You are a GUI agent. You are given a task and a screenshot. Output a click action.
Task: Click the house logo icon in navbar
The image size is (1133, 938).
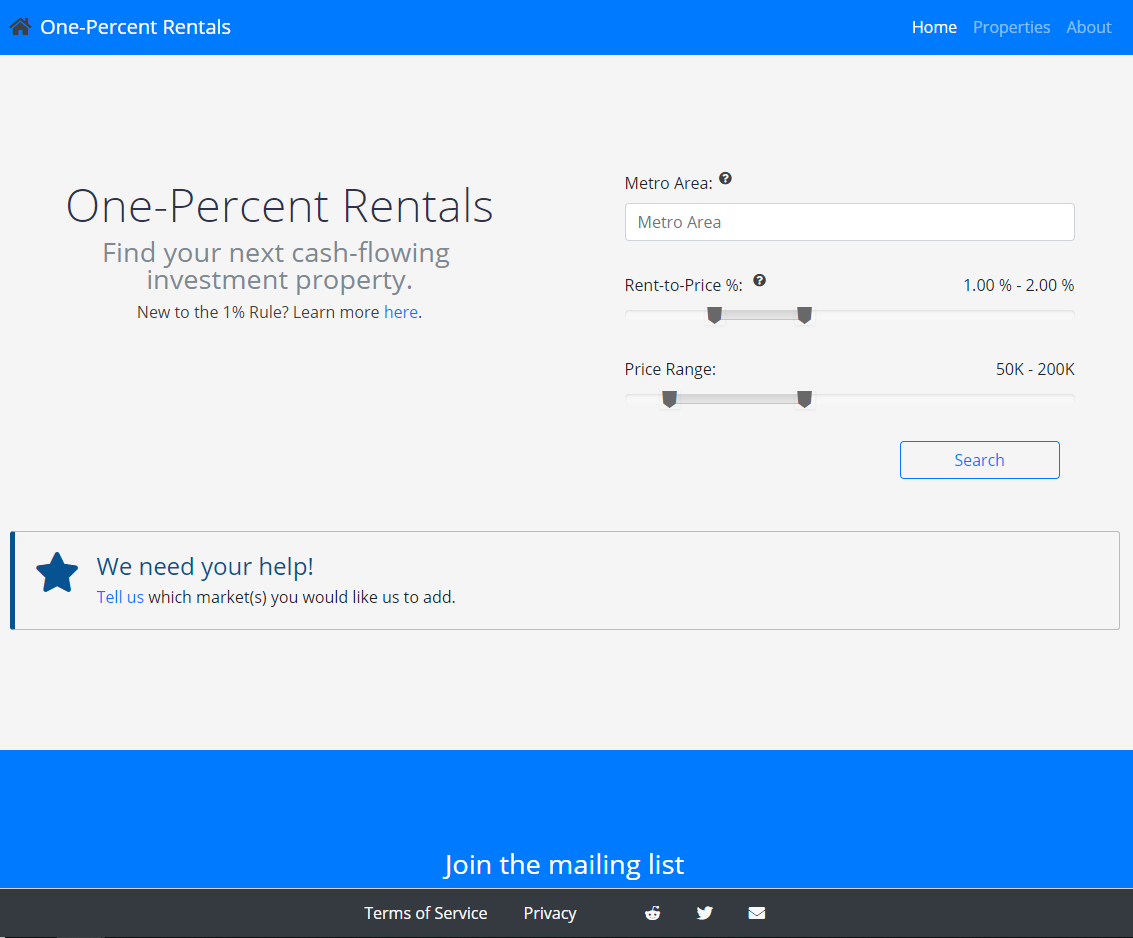pyautogui.click(x=20, y=27)
